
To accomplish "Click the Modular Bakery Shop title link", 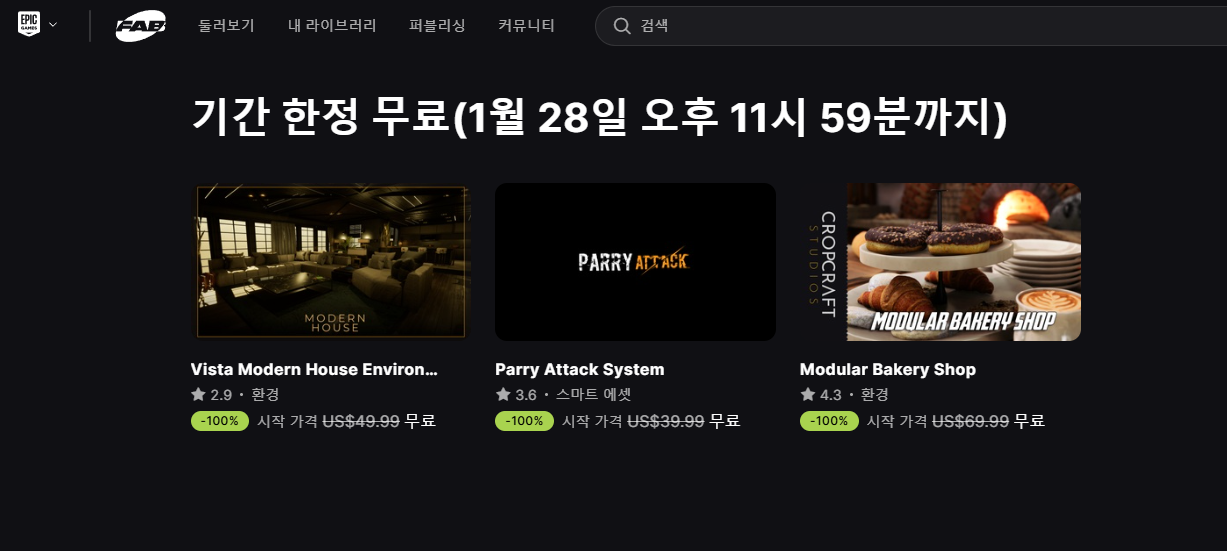I will coord(887,369).
